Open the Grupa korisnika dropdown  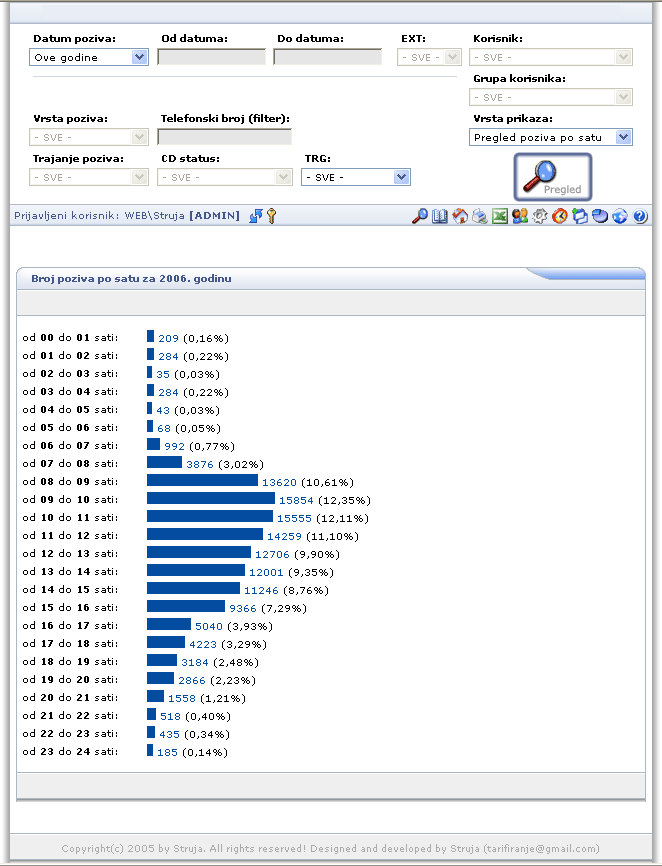550,97
